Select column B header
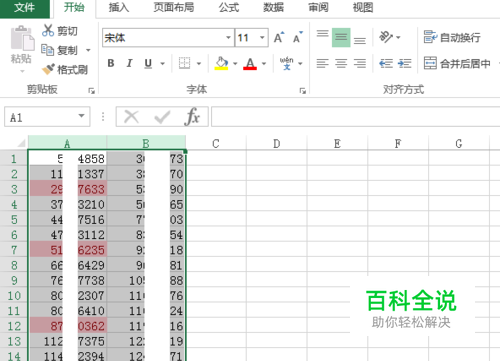 [146, 143]
